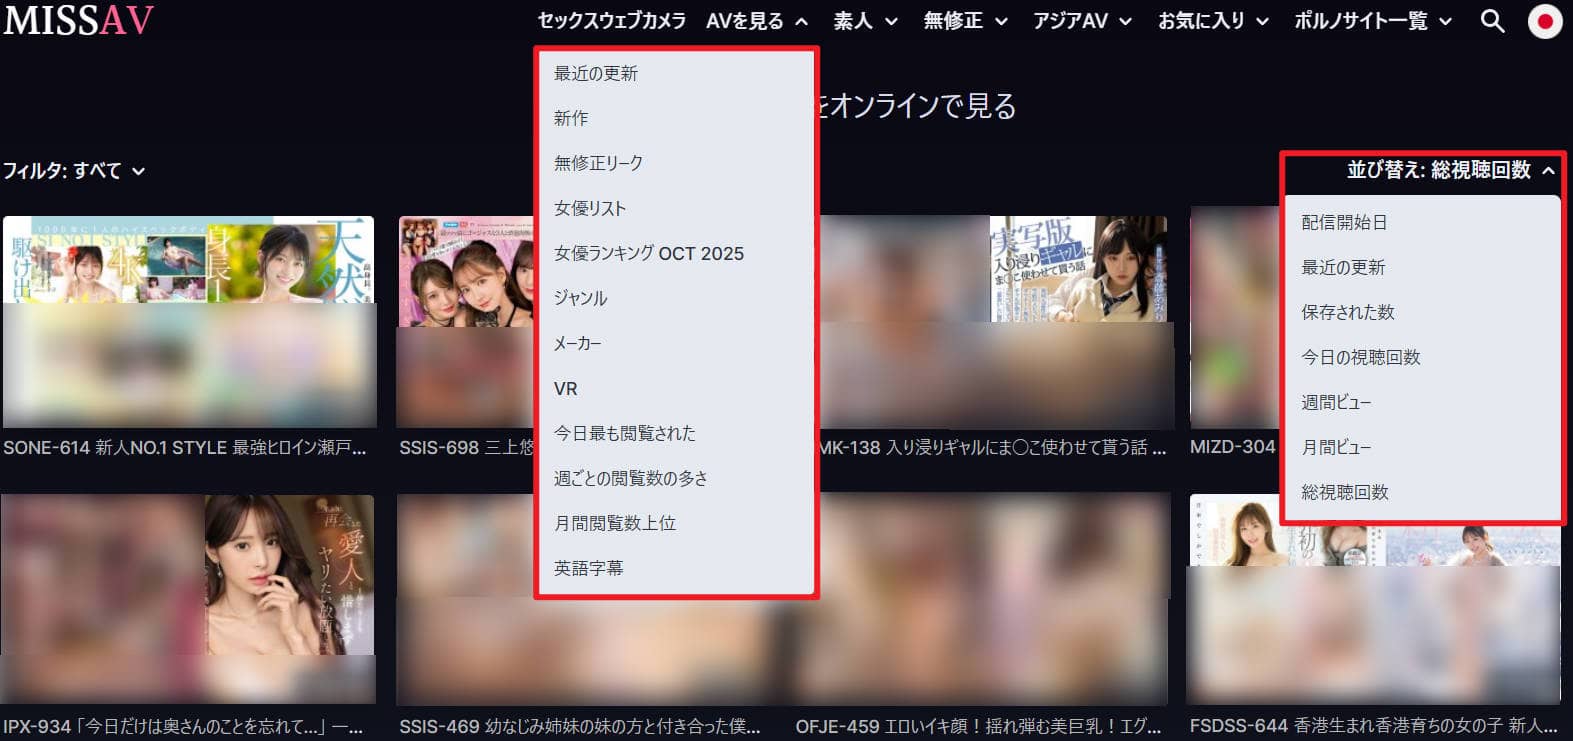The height and width of the screenshot is (741, 1573).
Task: Expand the お気に入り menu
Action: tap(1212, 21)
